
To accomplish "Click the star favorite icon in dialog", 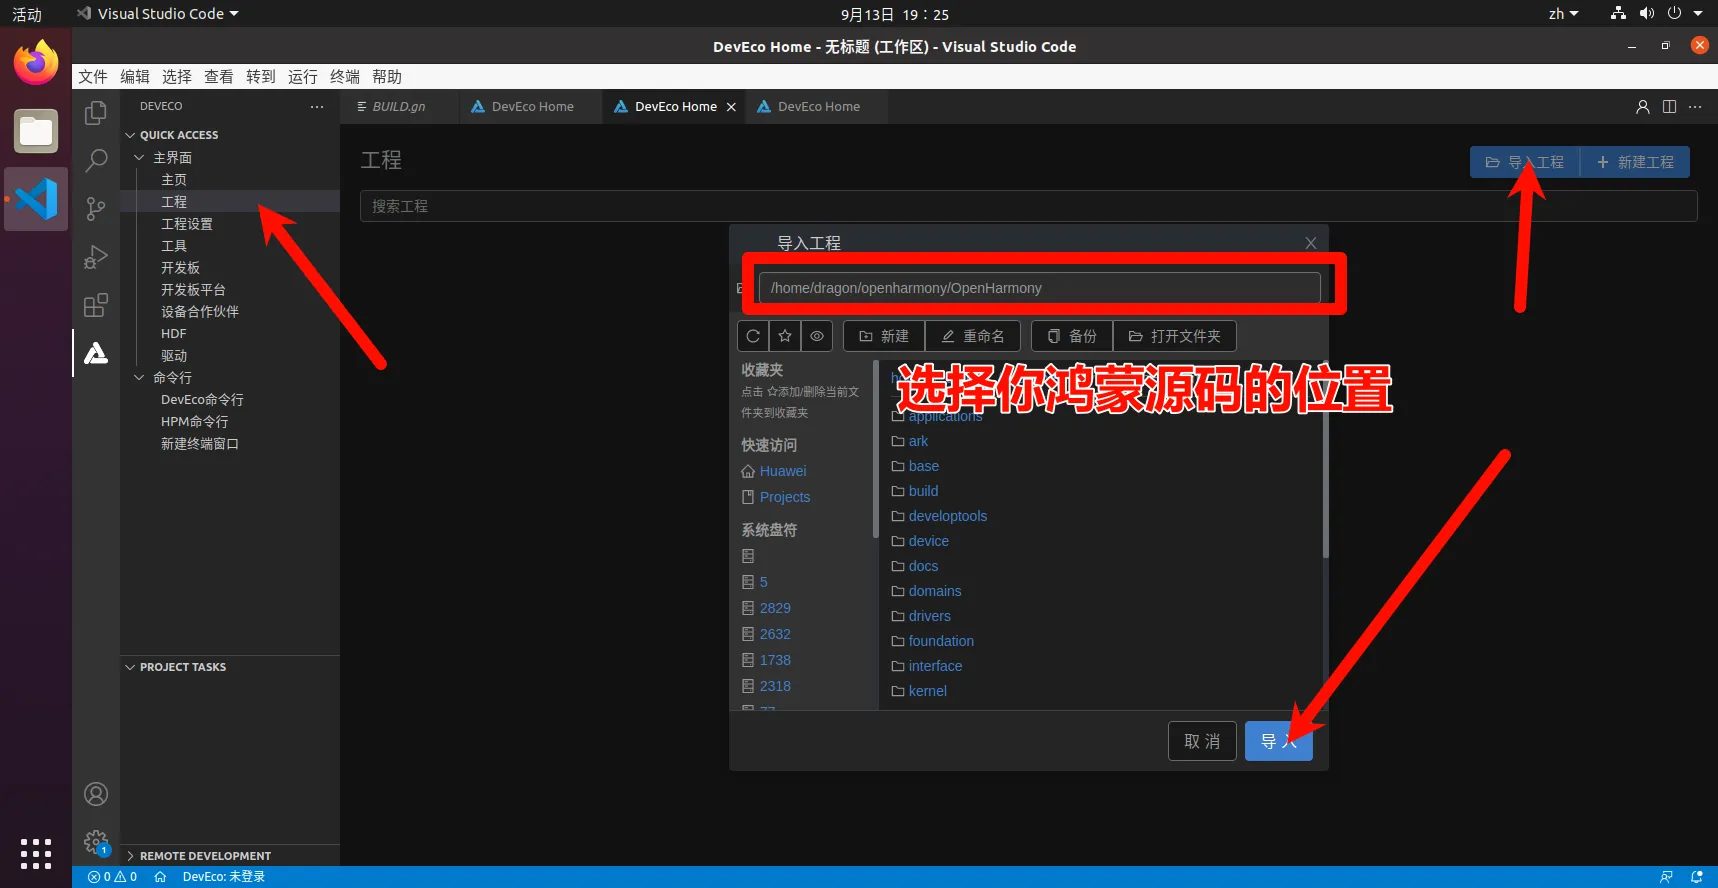I will tap(785, 336).
